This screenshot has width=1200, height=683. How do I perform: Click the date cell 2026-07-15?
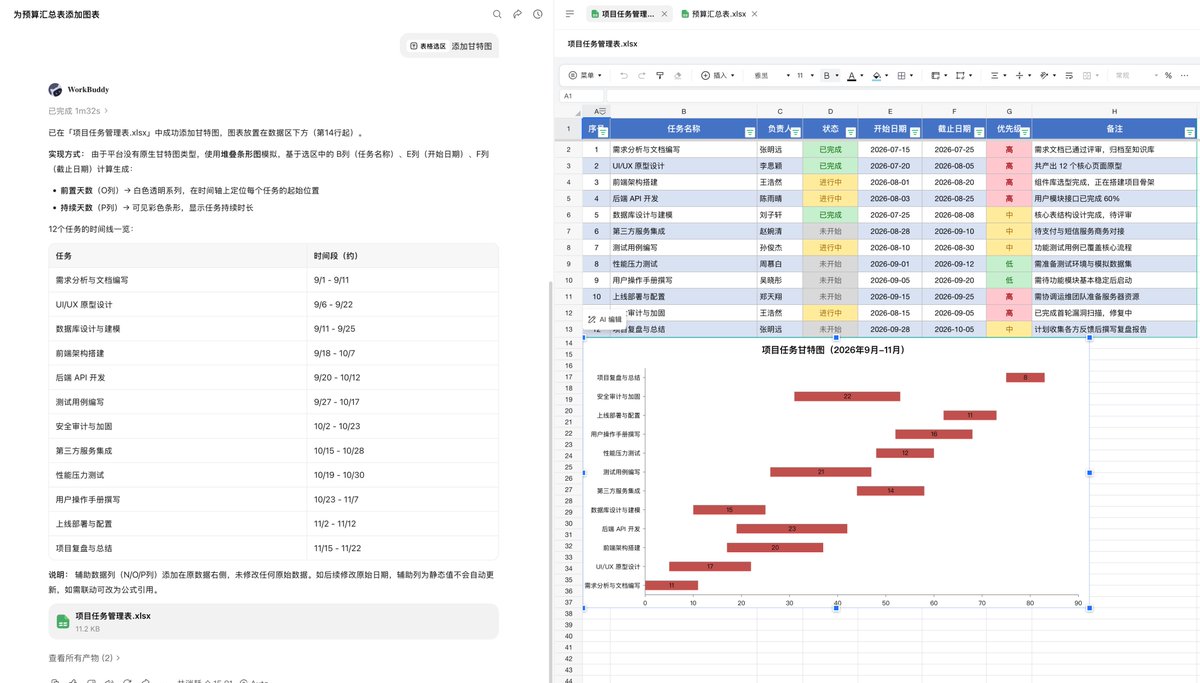(x=890, y=149)
